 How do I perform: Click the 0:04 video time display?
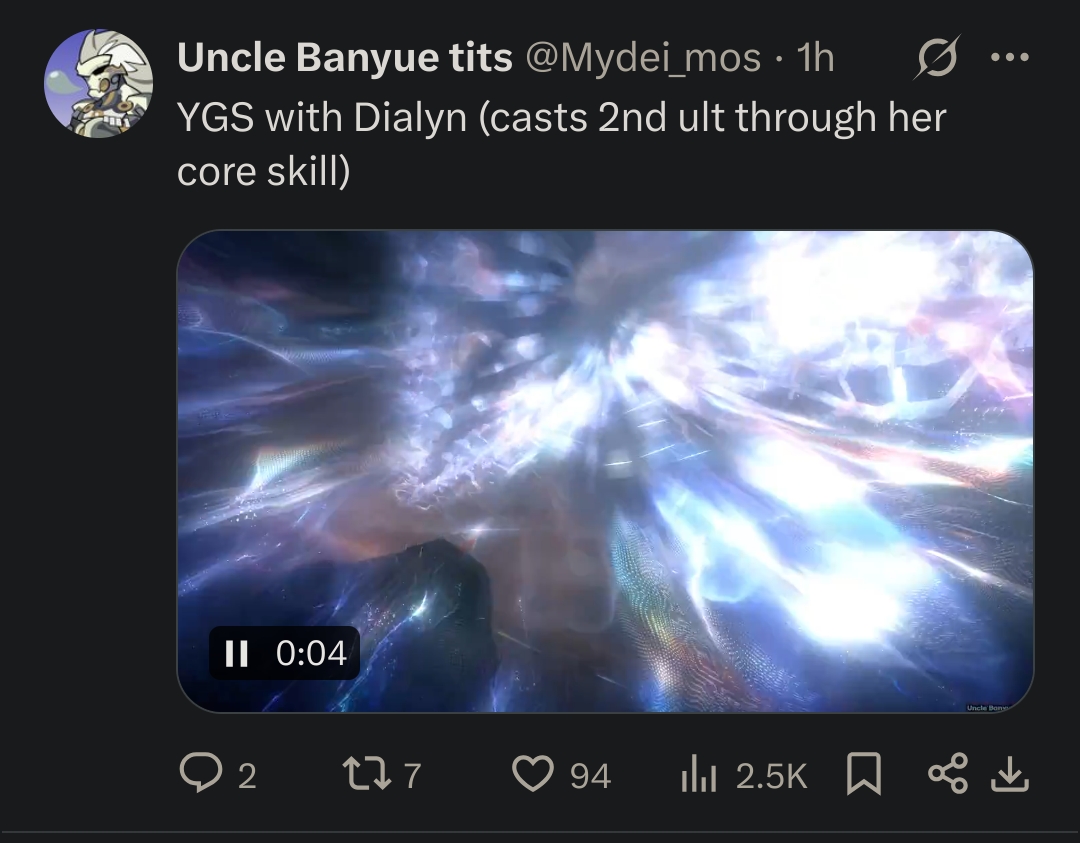pyautogui.click(x=311, y=653)
